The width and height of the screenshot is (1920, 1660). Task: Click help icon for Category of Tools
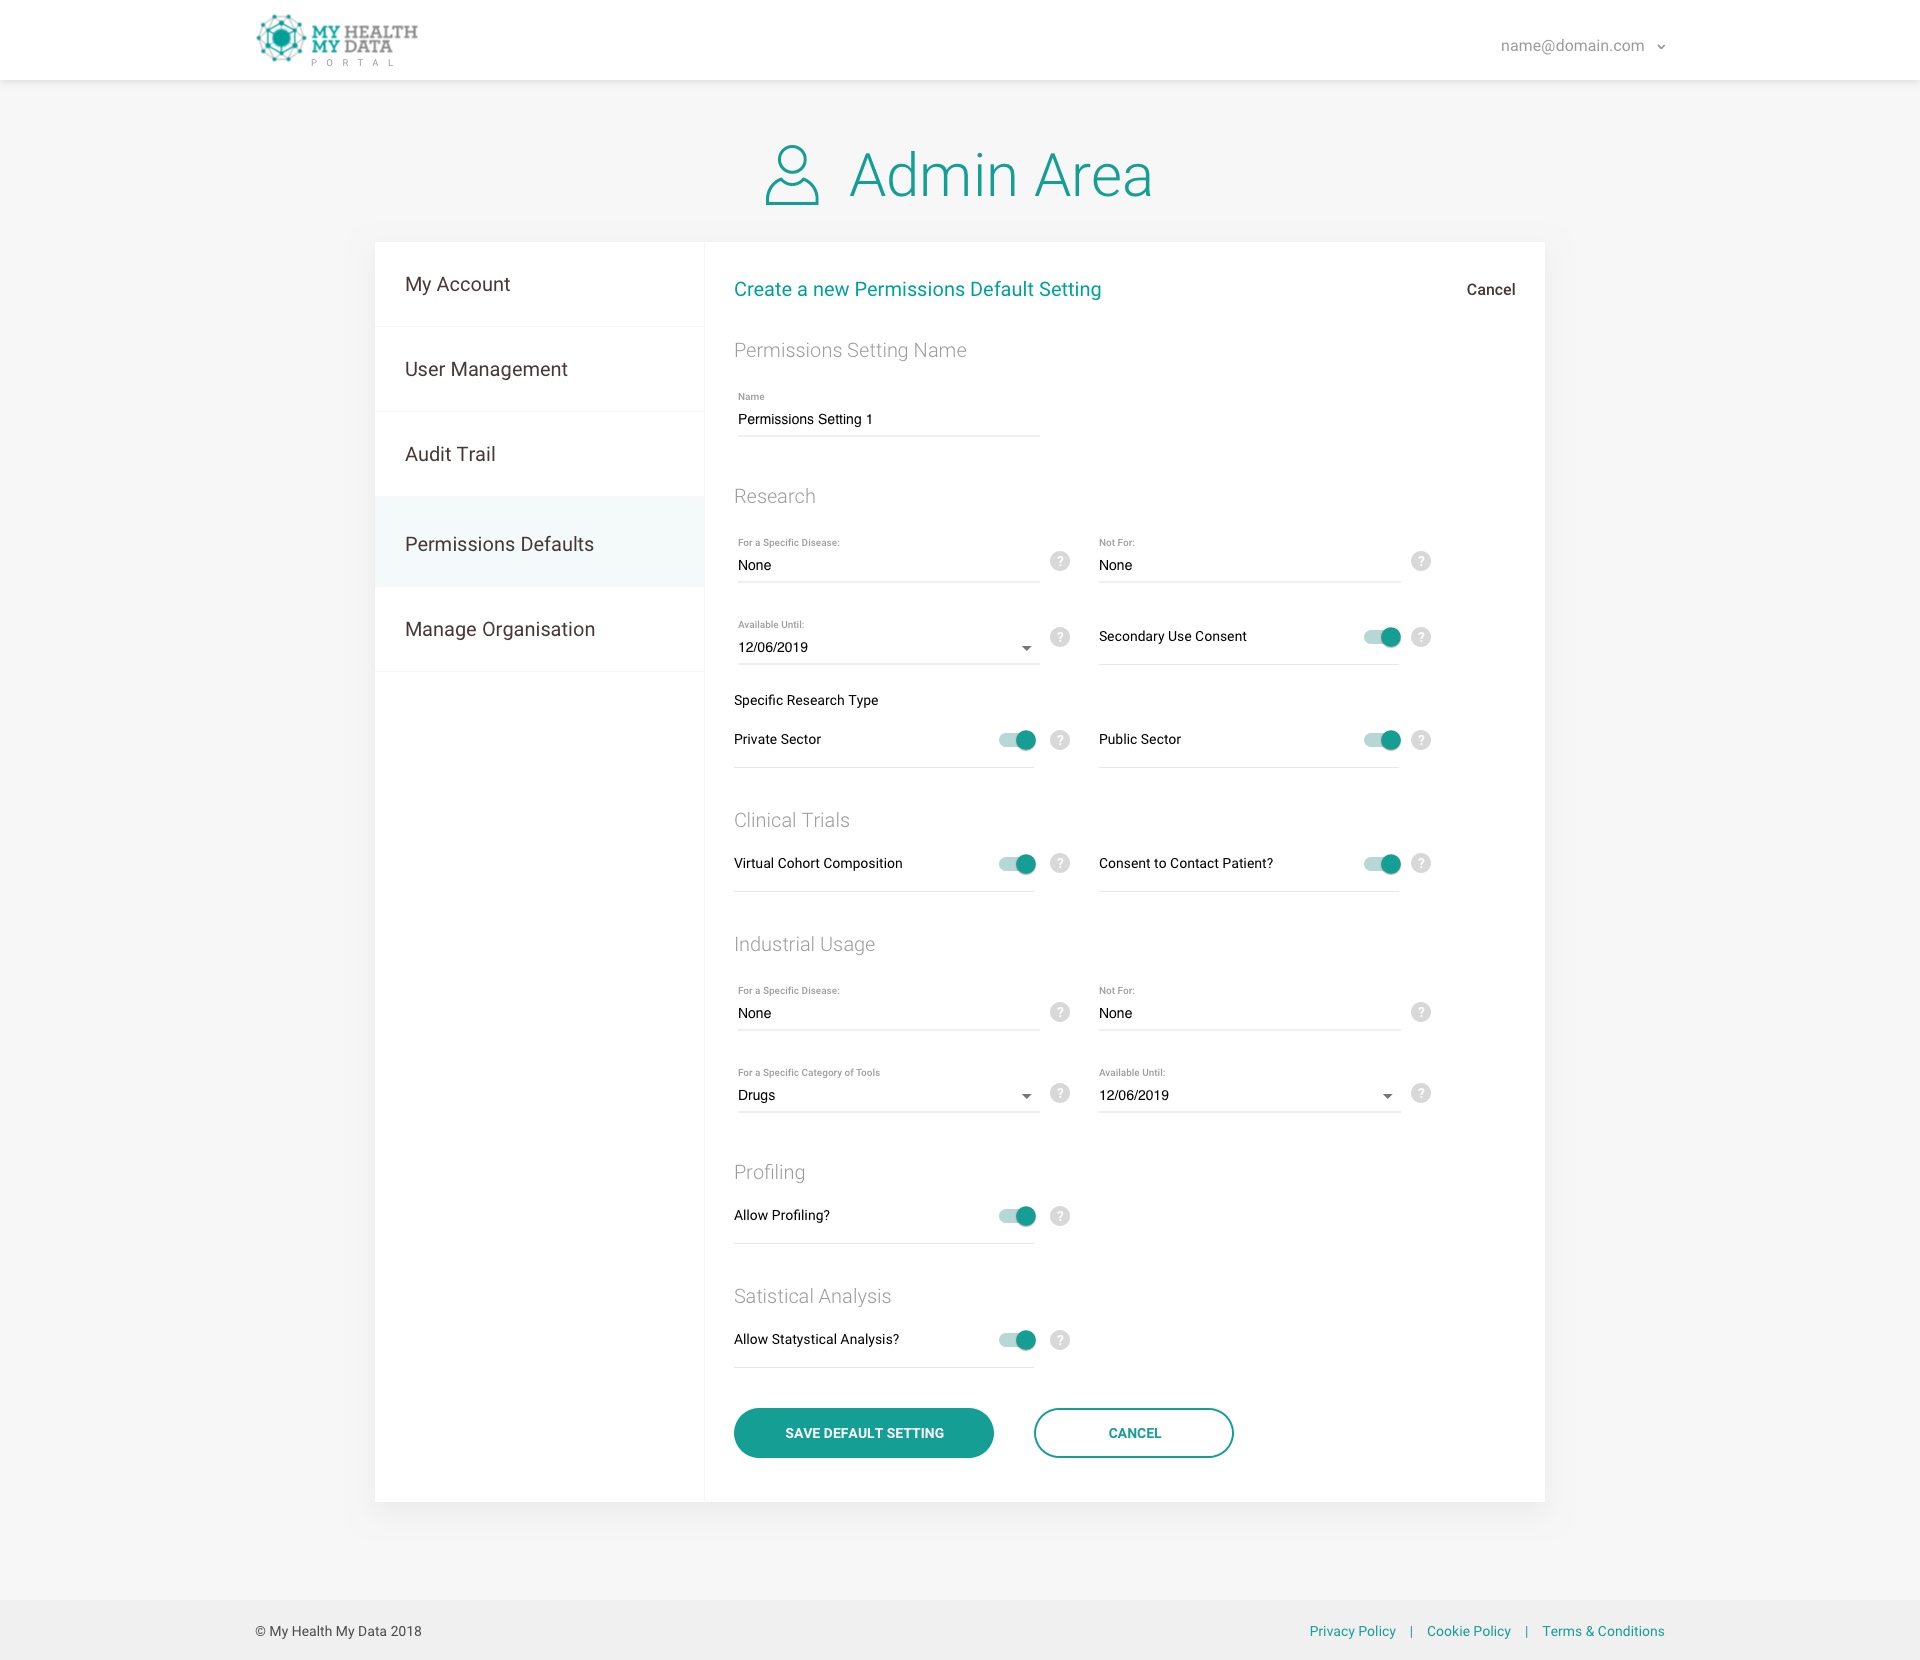(1060, 1093)
